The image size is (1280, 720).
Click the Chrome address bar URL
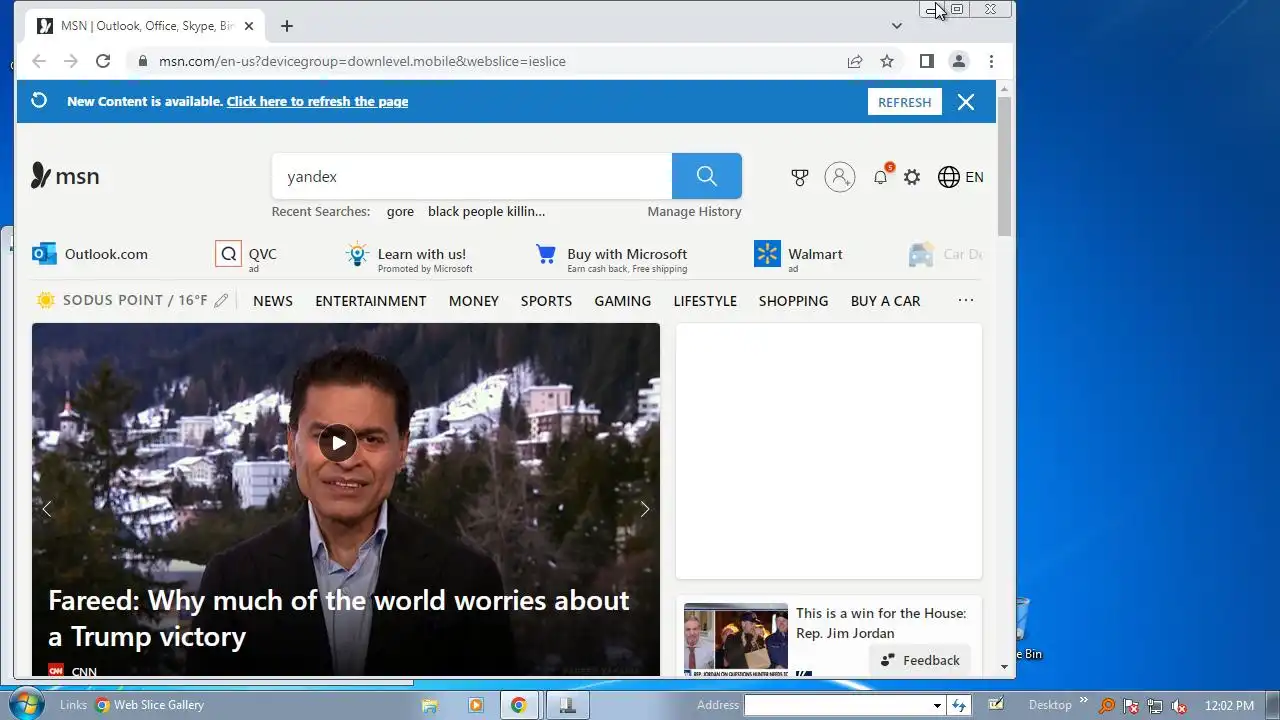pyautogui.click(x=362, y=61)
